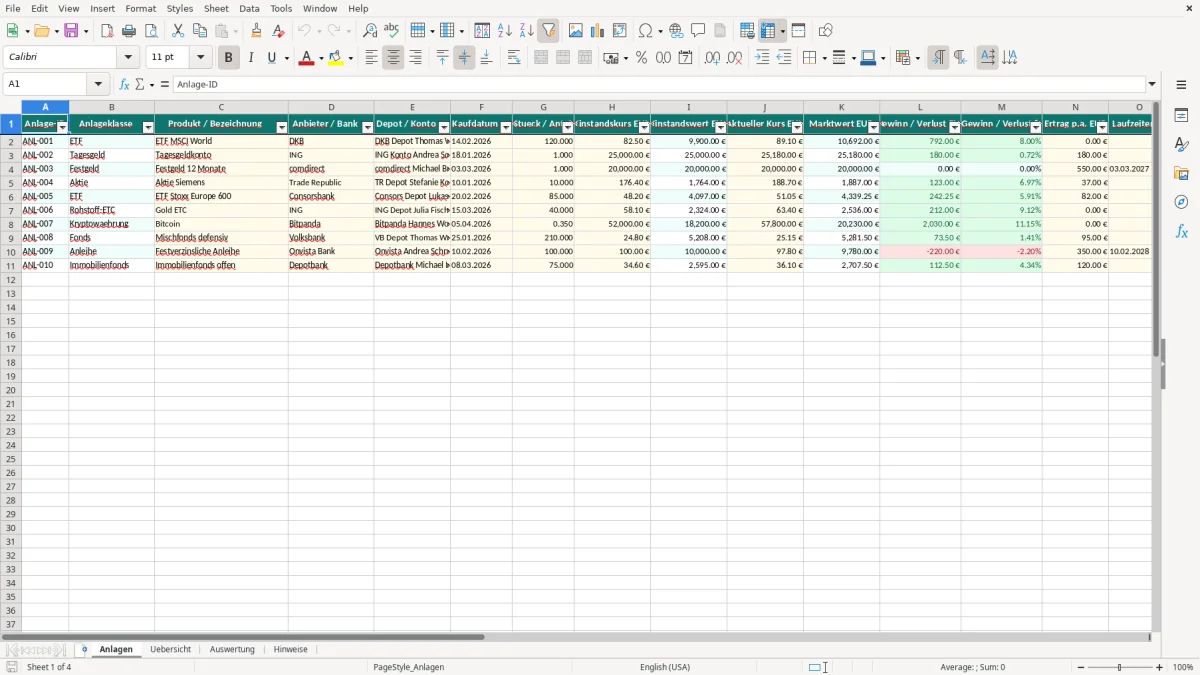This screenshot has width=1200, height=675.
Task: Open the Produkt / Bezeichnung filter dropdown
Action: [282, 127]
